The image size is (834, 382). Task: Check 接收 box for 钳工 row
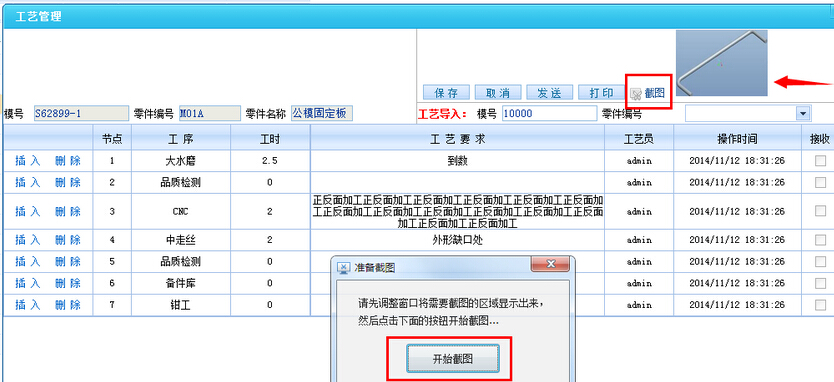[820, 305]
